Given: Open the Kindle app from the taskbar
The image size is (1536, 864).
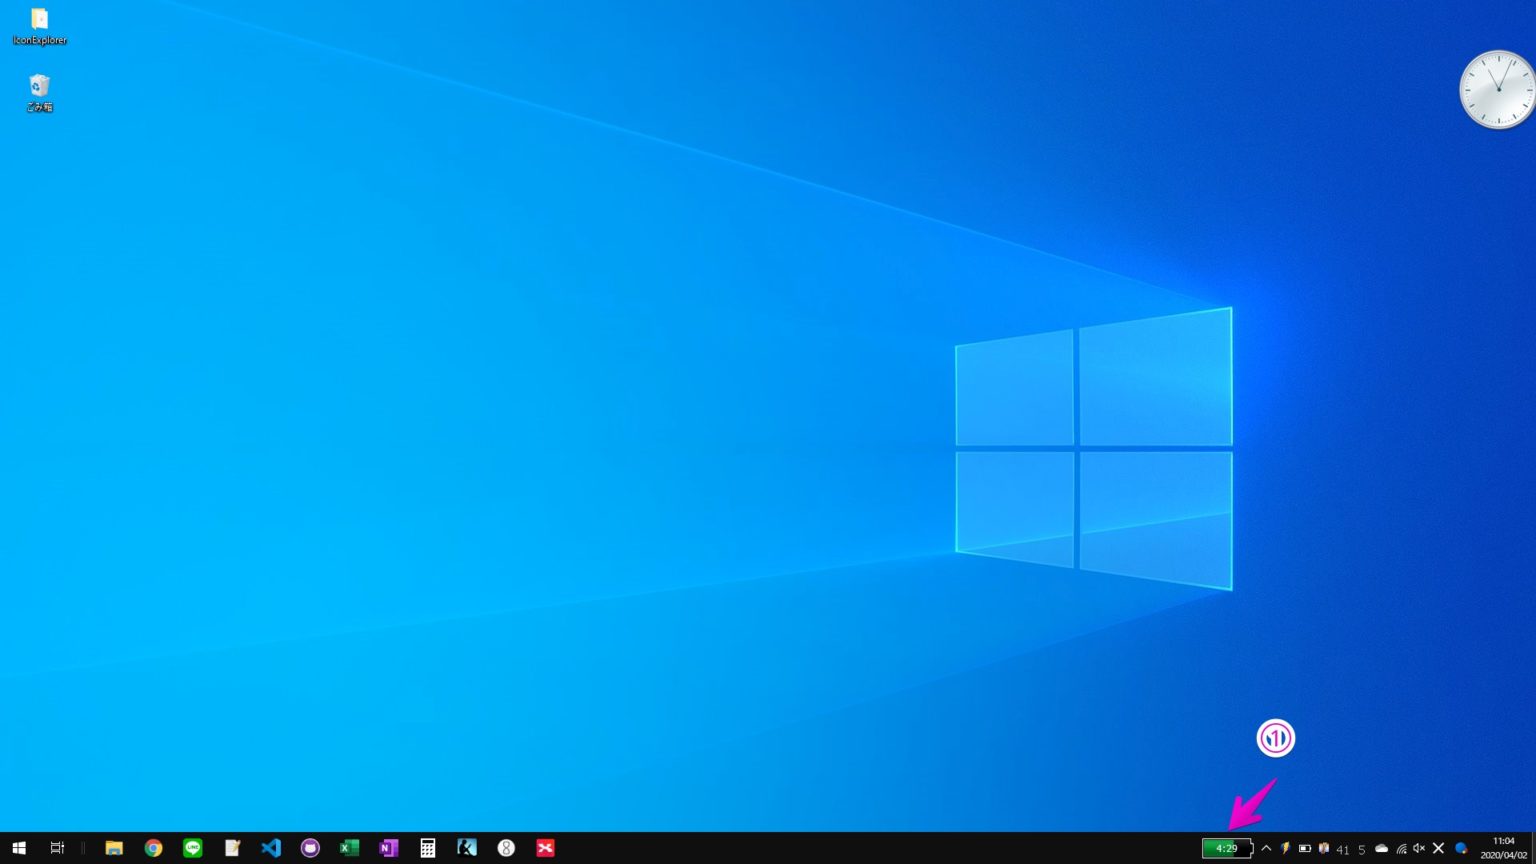Looking at the screenshot, I should [x=466, y=847].
